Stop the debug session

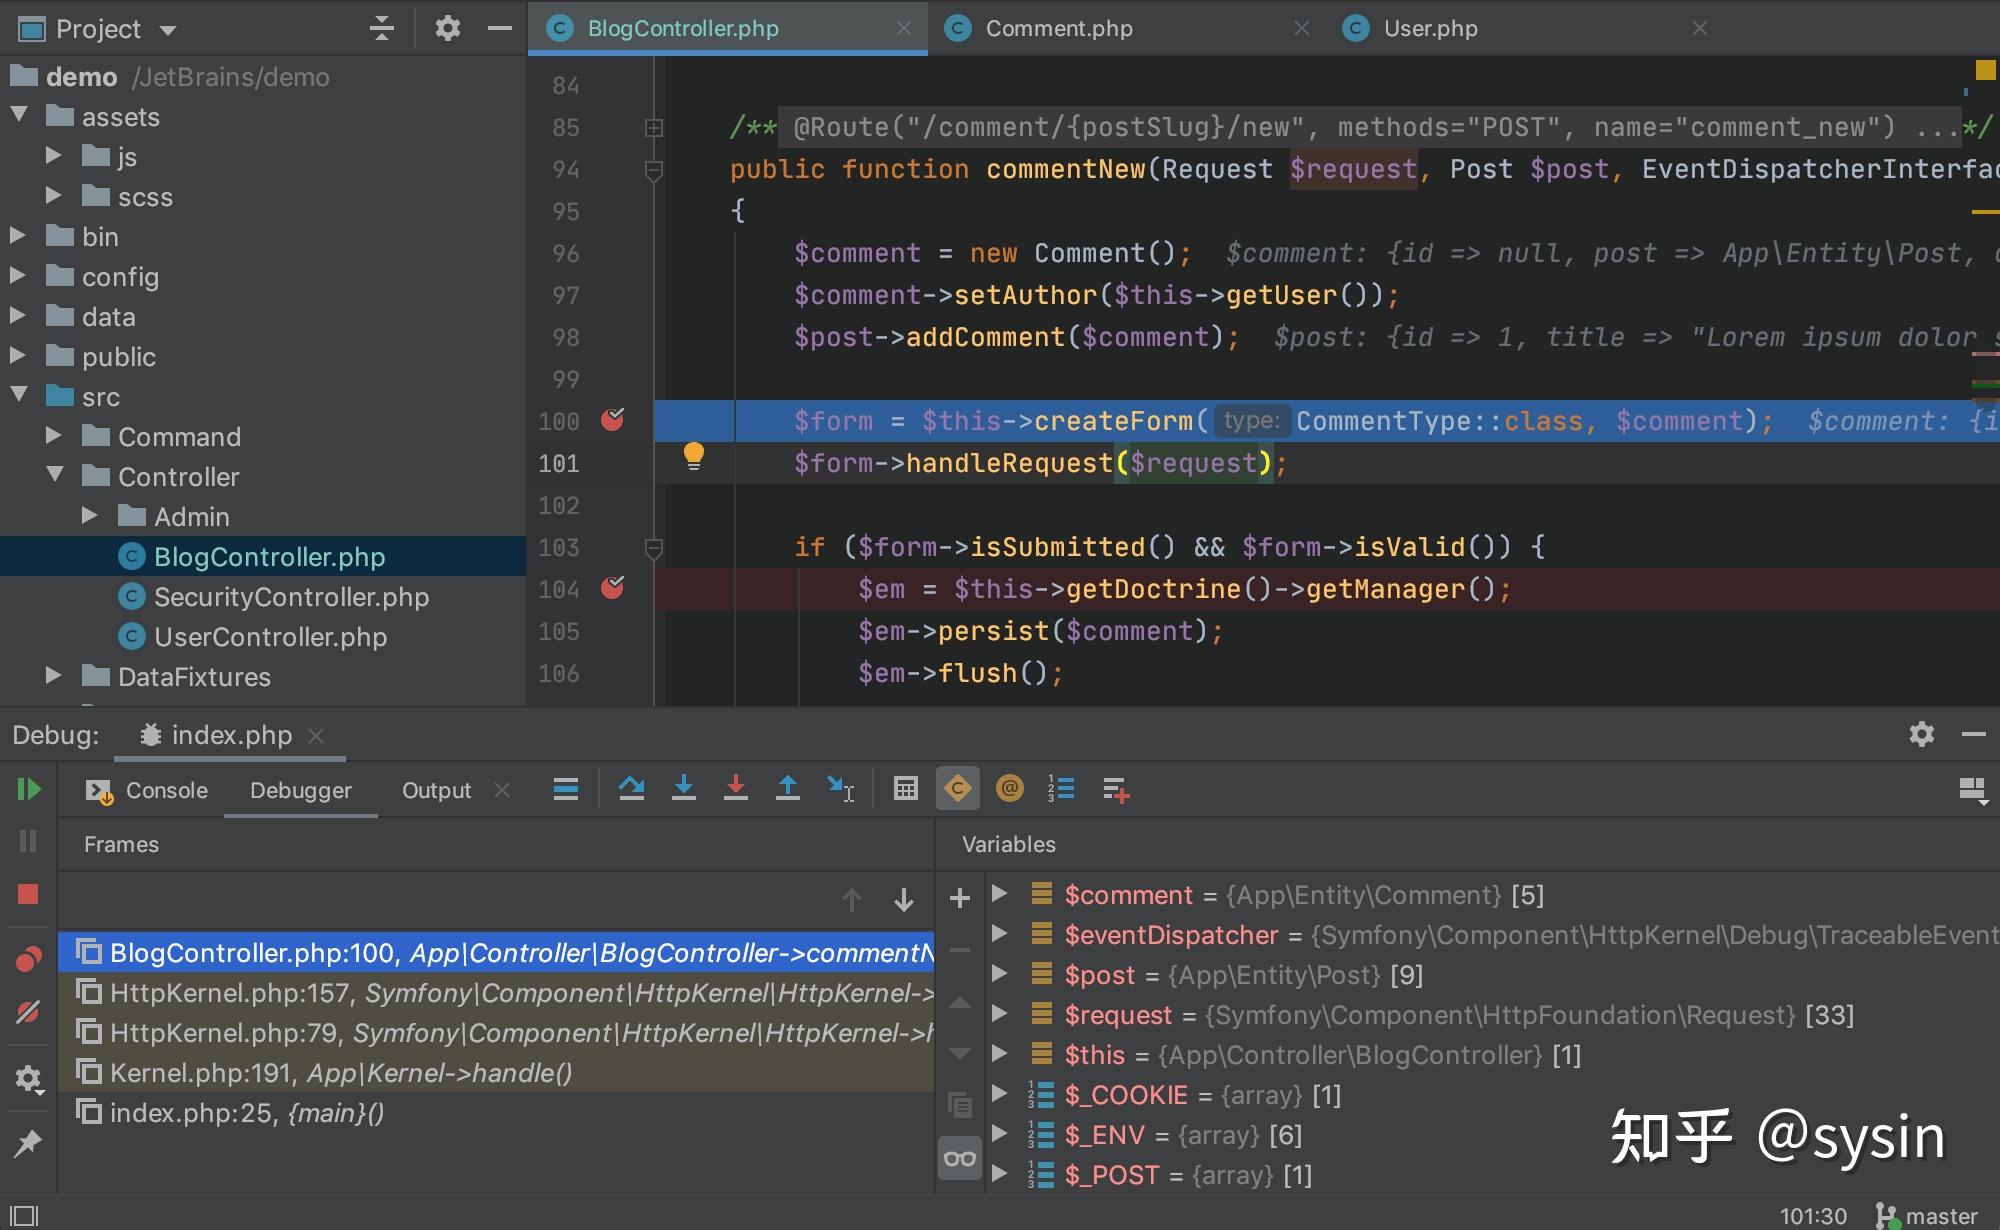click(30, 893)
